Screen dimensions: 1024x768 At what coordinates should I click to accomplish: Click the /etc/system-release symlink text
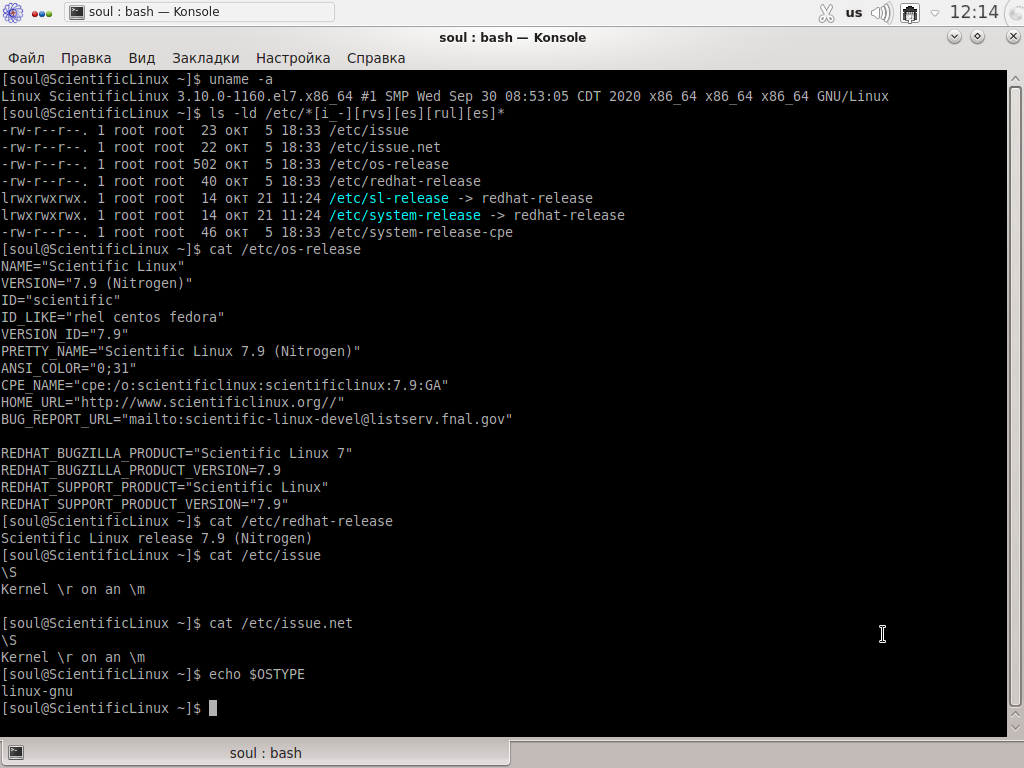coord(405,216)
